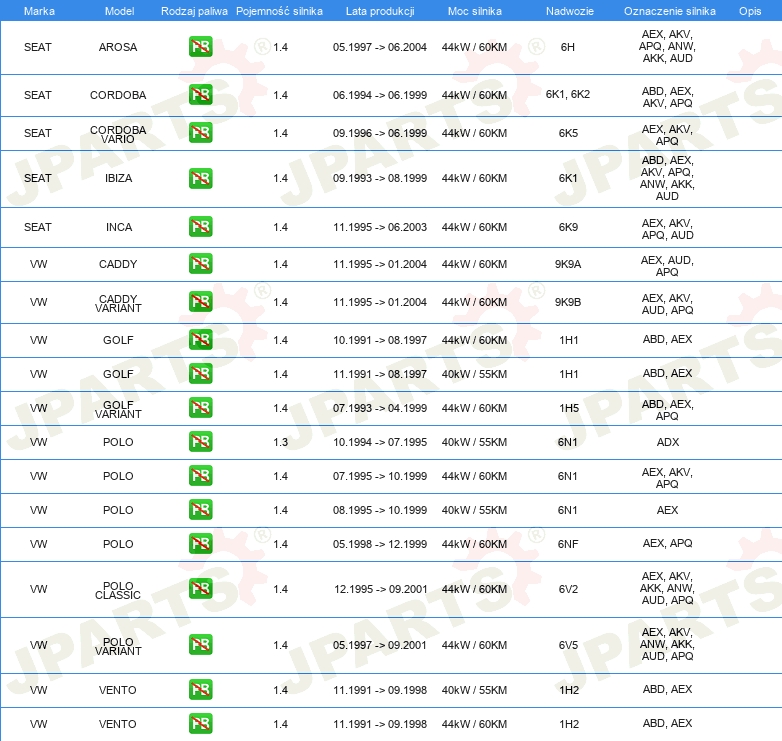Image resolution: width=782 pixels, height=741 pixels.
Task: Click the Rodzaj paliwa column header
Action: coord(194,11)
